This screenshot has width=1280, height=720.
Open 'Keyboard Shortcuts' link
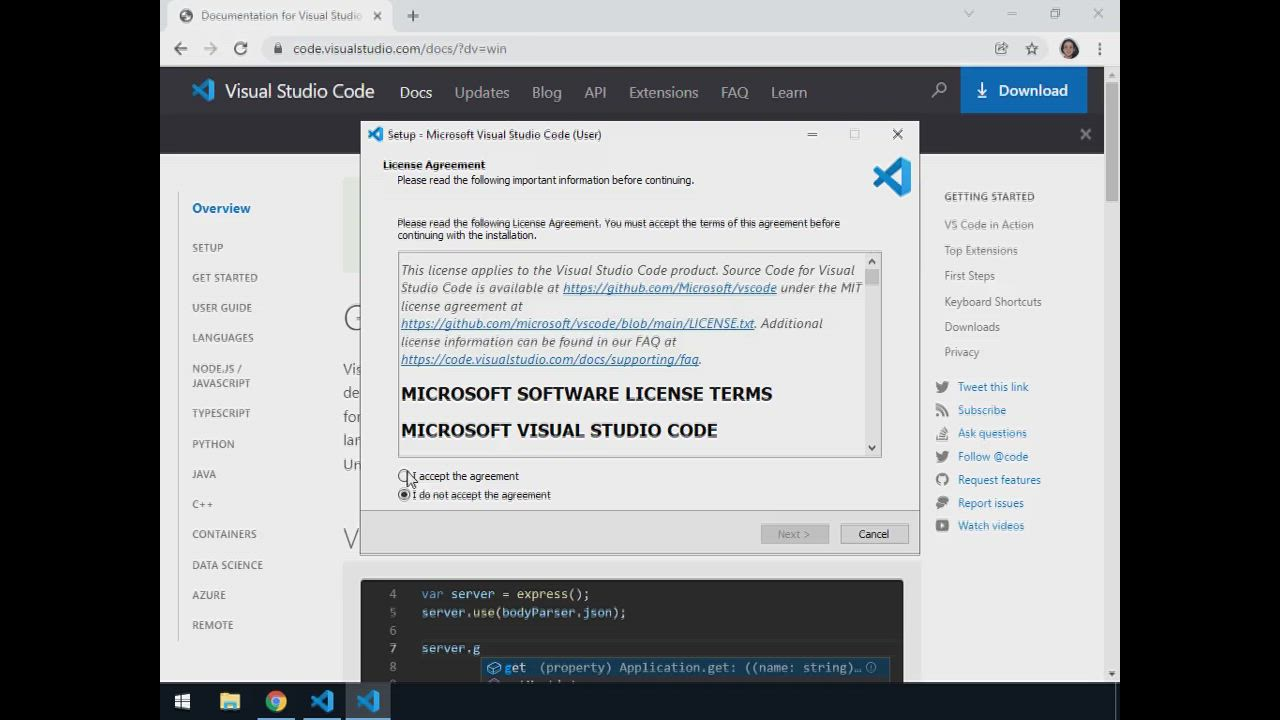993,302
